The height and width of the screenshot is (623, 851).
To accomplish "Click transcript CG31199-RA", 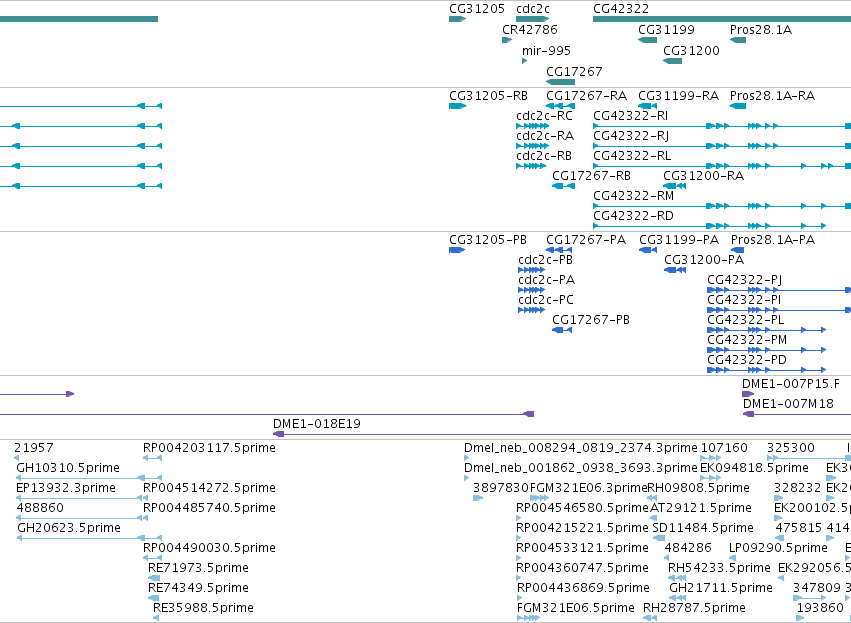I will pyautogui.click(x=647, y=106).
